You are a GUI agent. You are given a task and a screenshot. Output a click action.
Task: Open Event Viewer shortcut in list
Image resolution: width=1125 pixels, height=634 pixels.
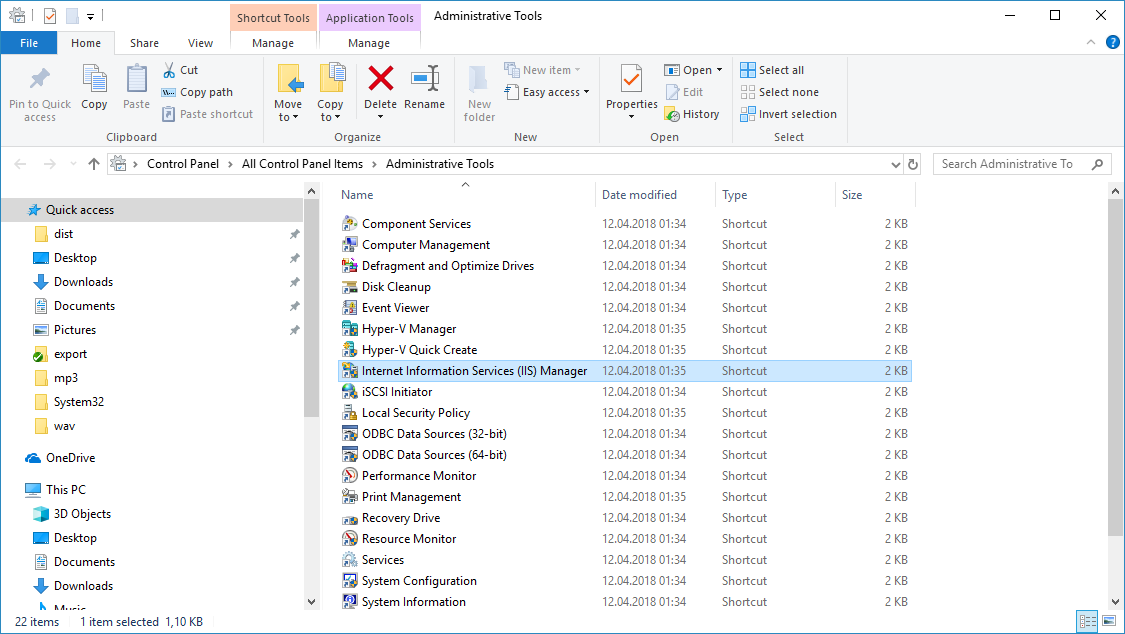point(395,308)
